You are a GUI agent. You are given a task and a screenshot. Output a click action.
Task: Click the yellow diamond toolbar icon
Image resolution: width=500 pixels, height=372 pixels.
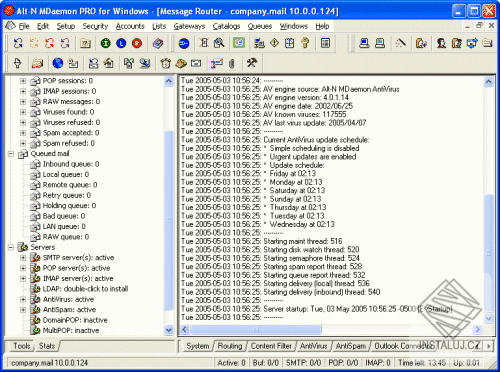pos(274,43)
